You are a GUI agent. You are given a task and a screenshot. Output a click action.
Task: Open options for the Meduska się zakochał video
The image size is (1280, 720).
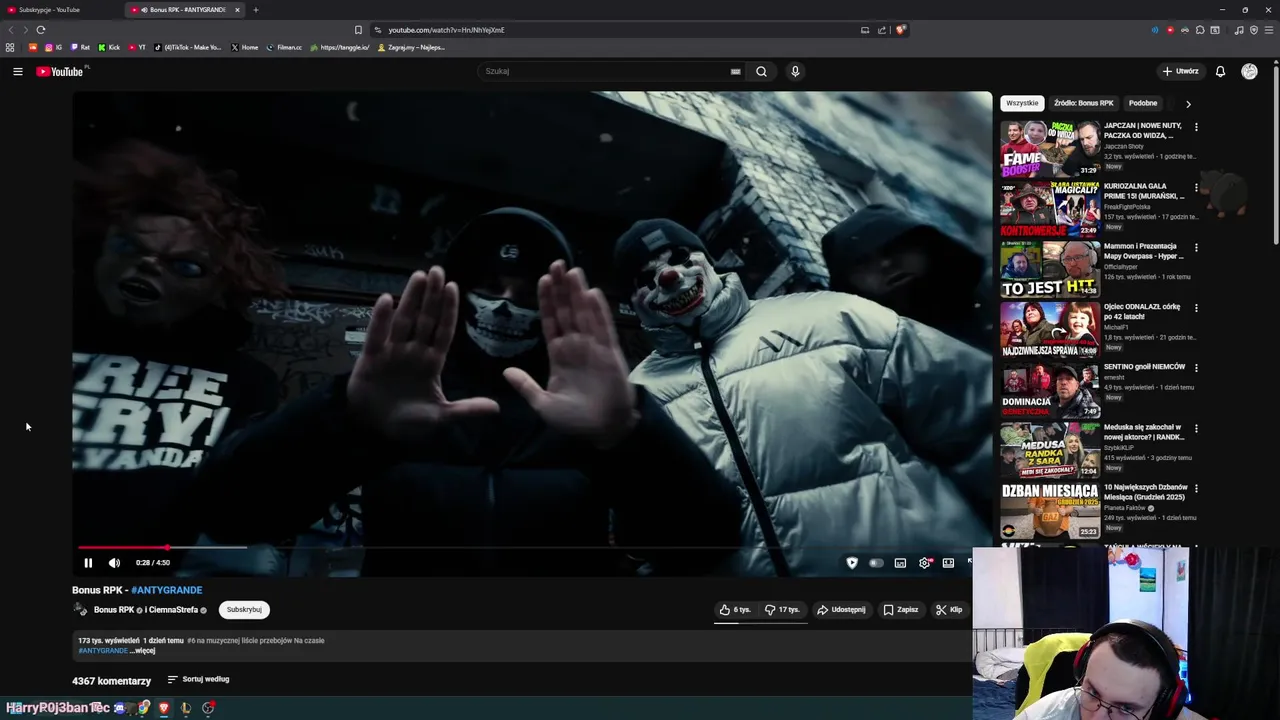pos(1196,428)
